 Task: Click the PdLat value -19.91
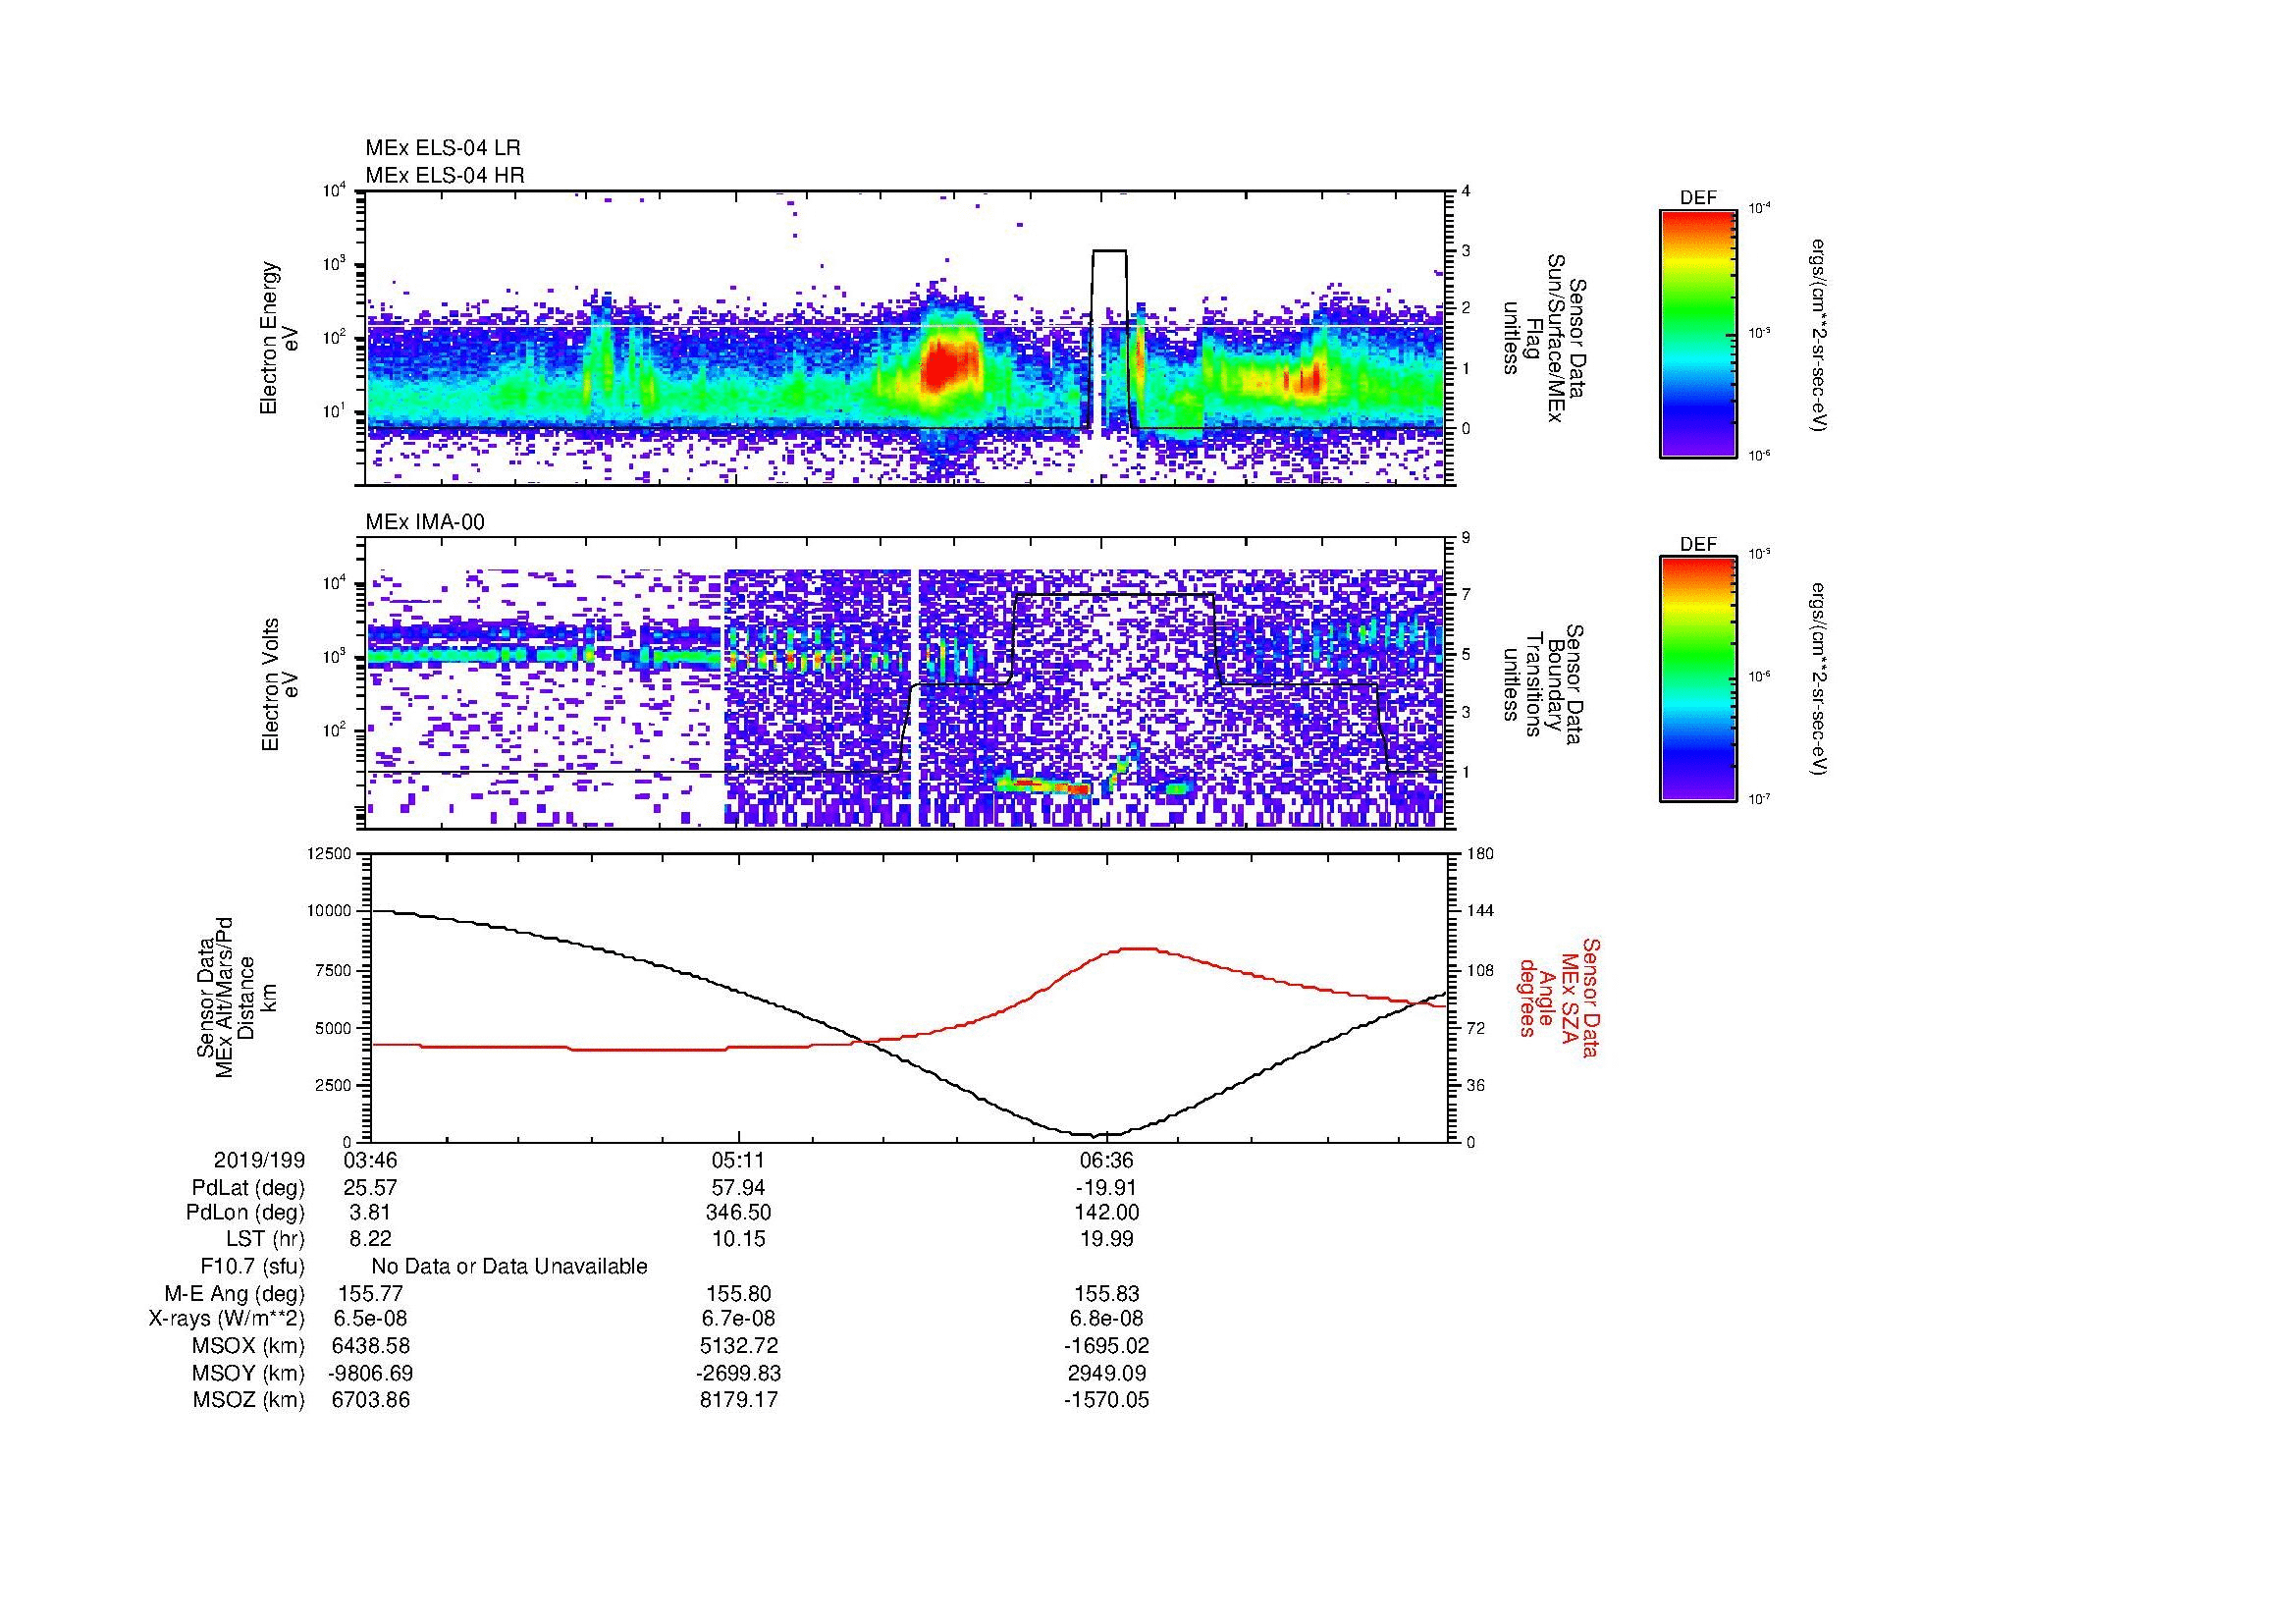click(1106, 1188)
